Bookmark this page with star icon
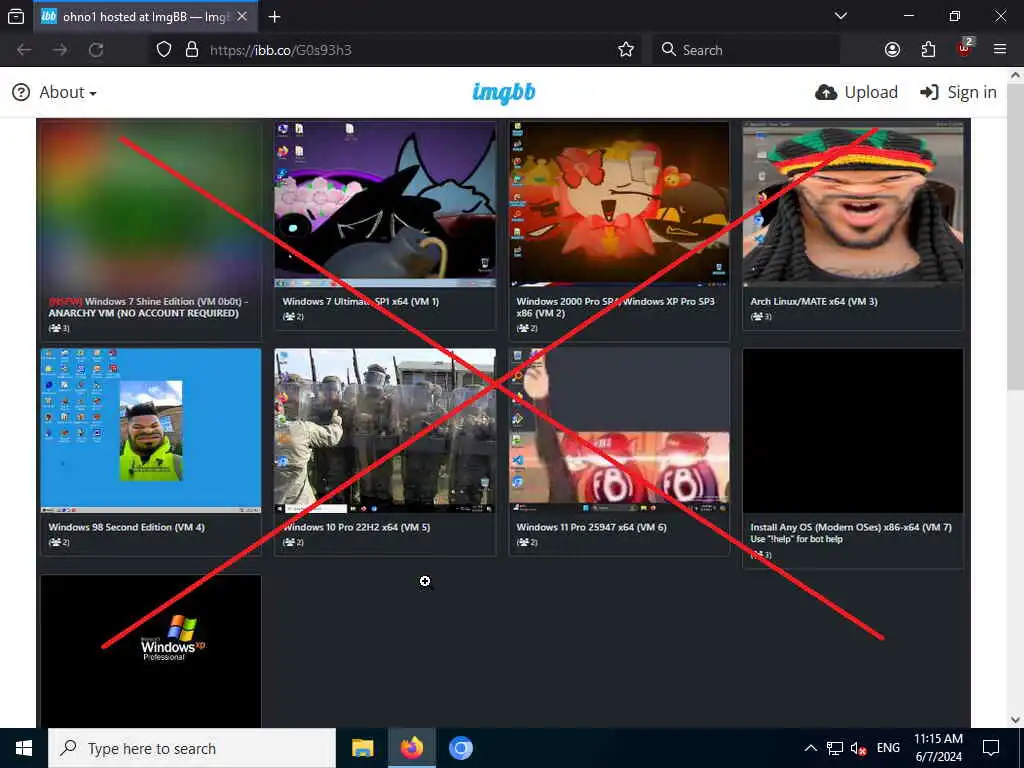 (x=626, y=50)
